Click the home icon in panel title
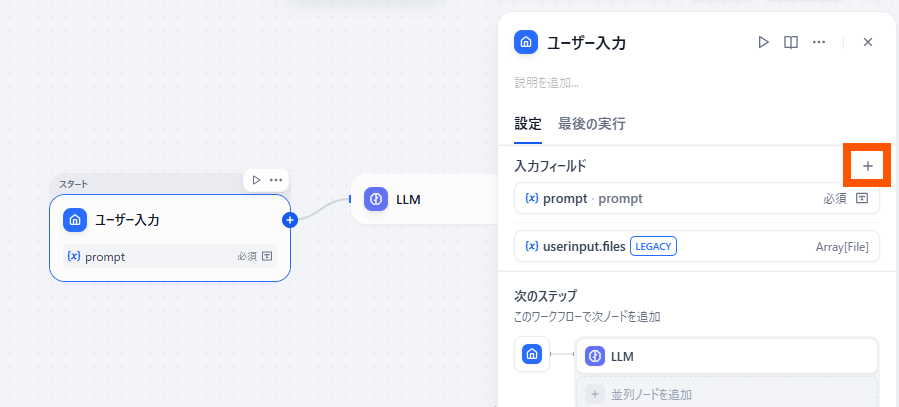This screenshot has width=899, height=407. pyautogui.click(x=526, y=42)
